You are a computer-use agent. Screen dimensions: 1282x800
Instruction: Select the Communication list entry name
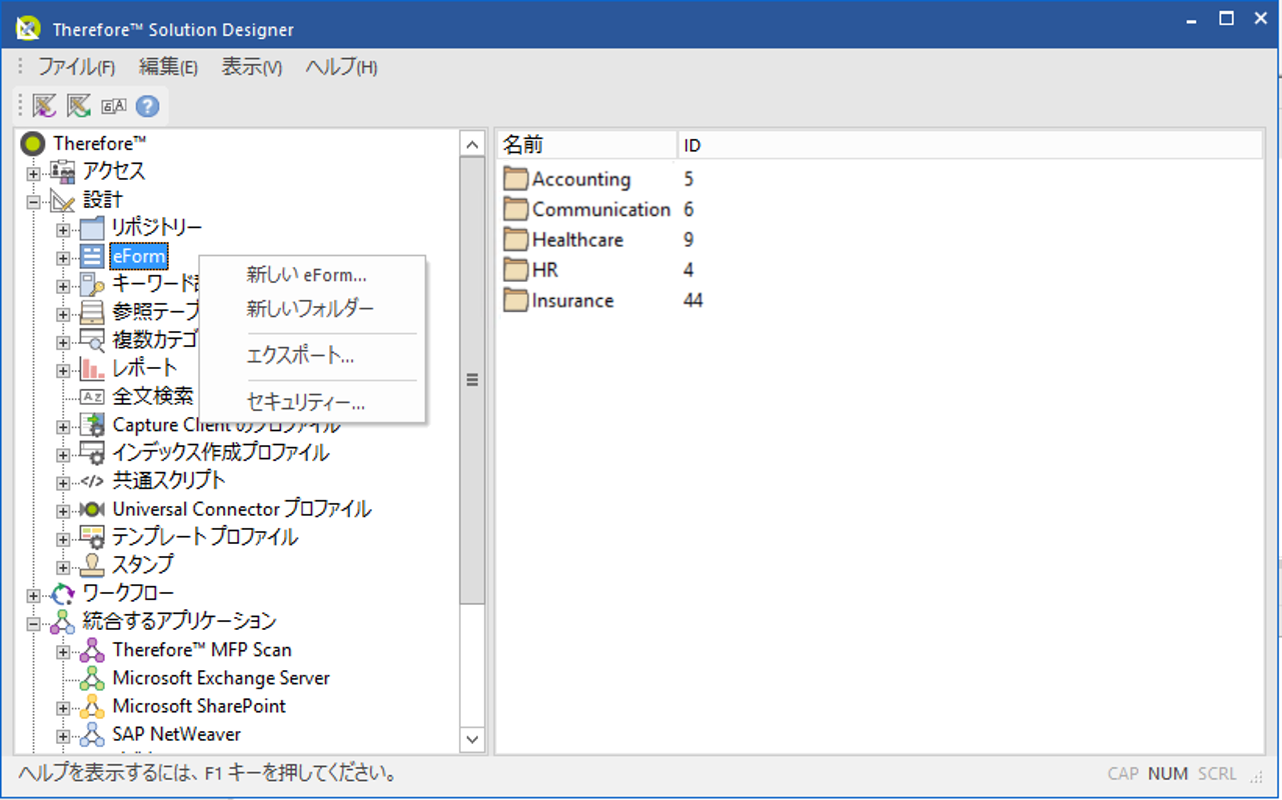[x=601, y=210]
